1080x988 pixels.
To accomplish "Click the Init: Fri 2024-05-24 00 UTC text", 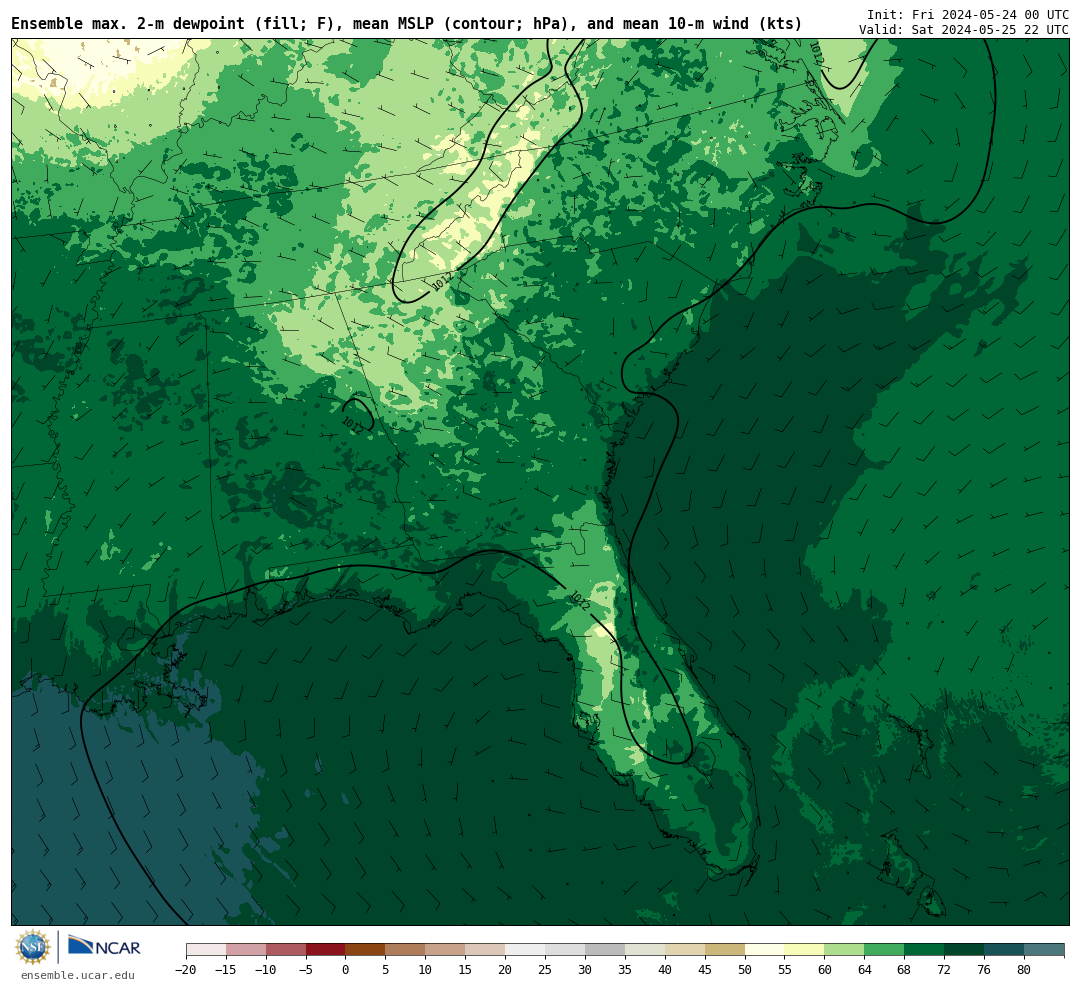I will [x=968, y=14].
